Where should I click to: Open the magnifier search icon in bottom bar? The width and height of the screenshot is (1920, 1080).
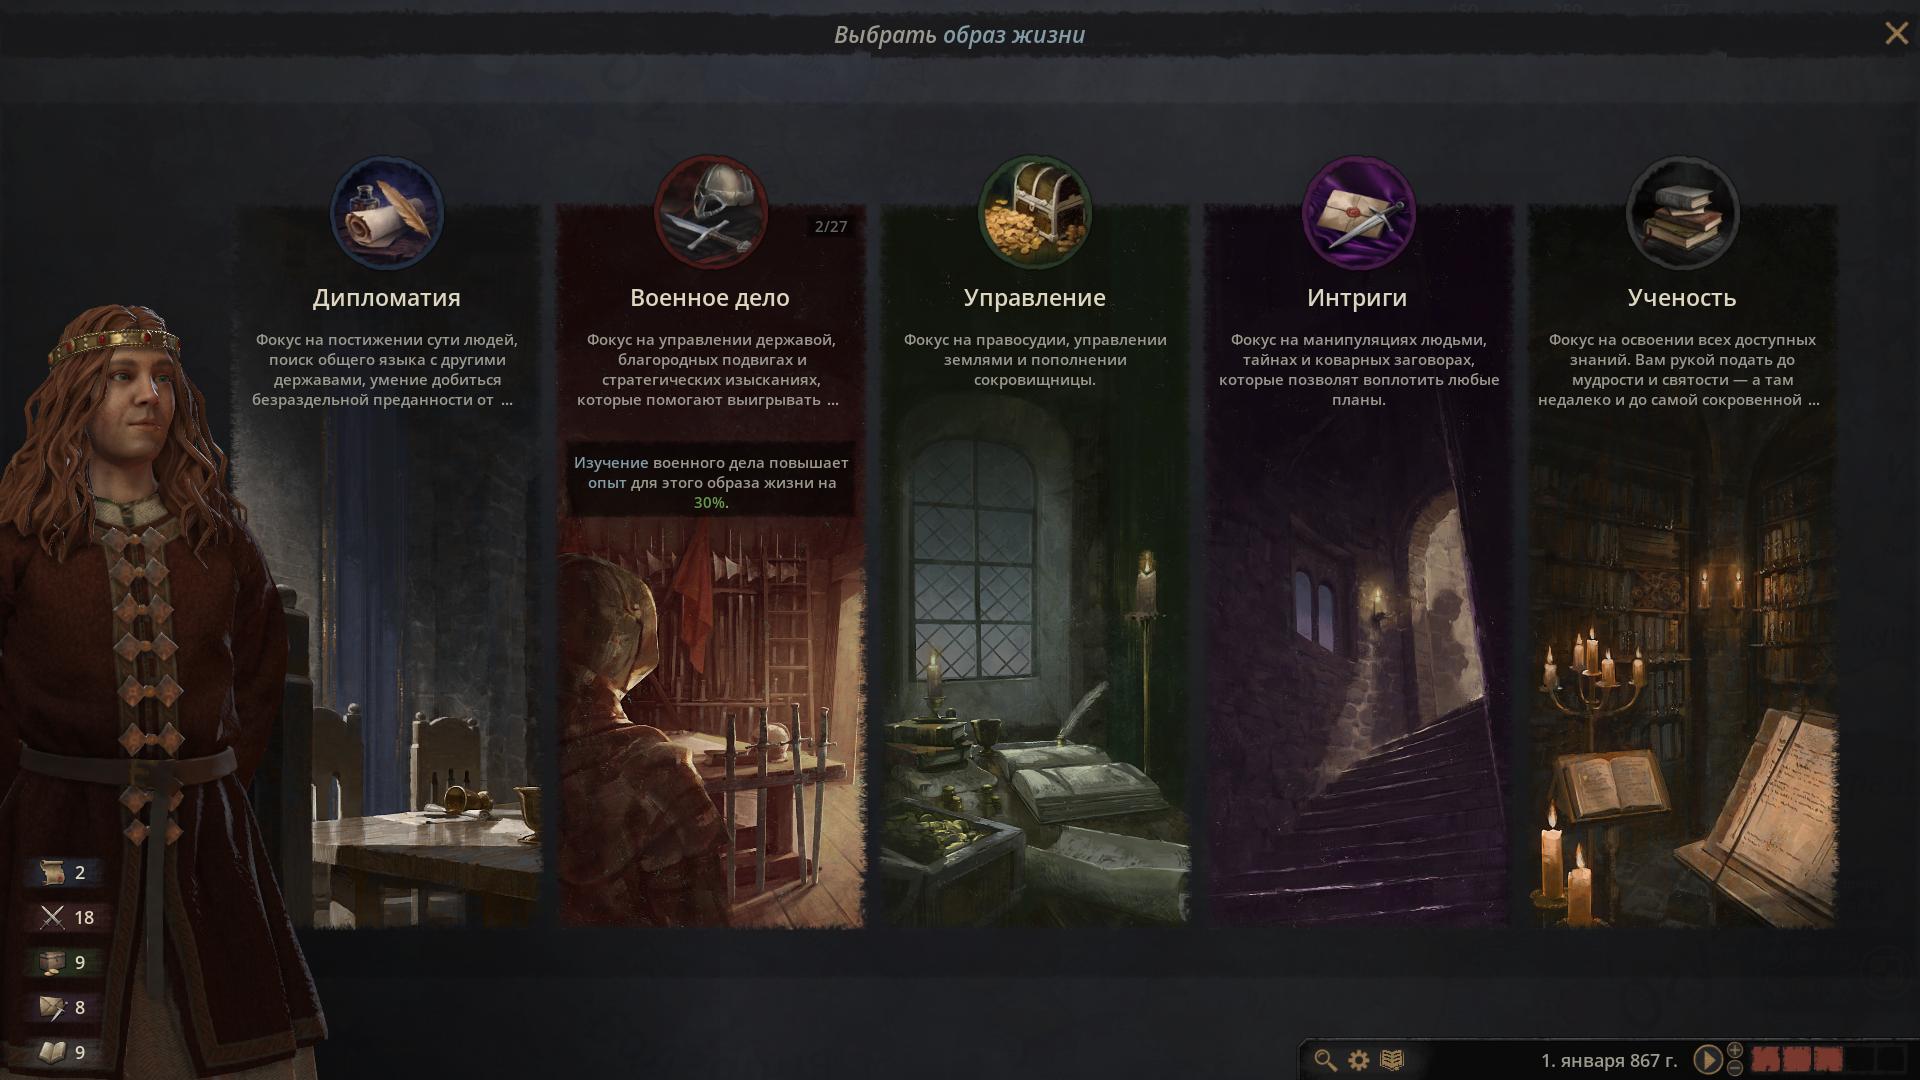tap(1325, 1060)
